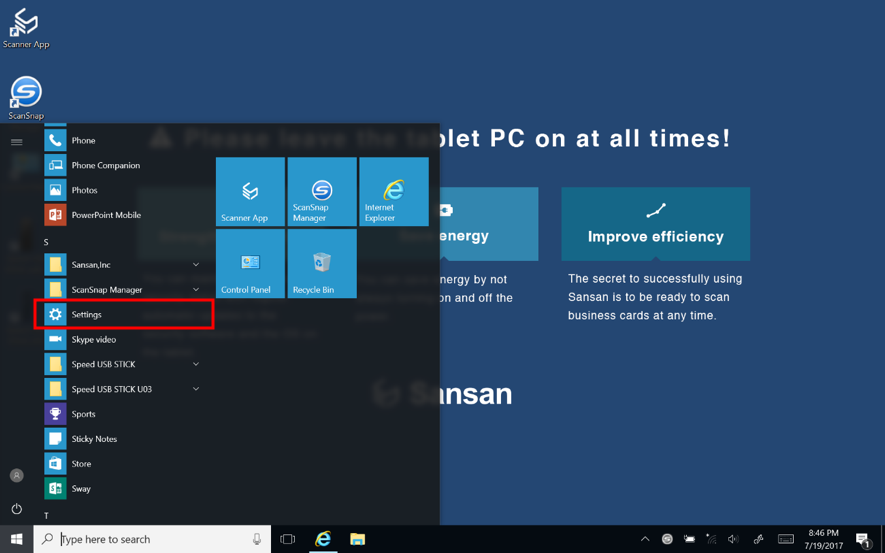
Task: Click the Windows Start button
Action: [x=17, y=539]
